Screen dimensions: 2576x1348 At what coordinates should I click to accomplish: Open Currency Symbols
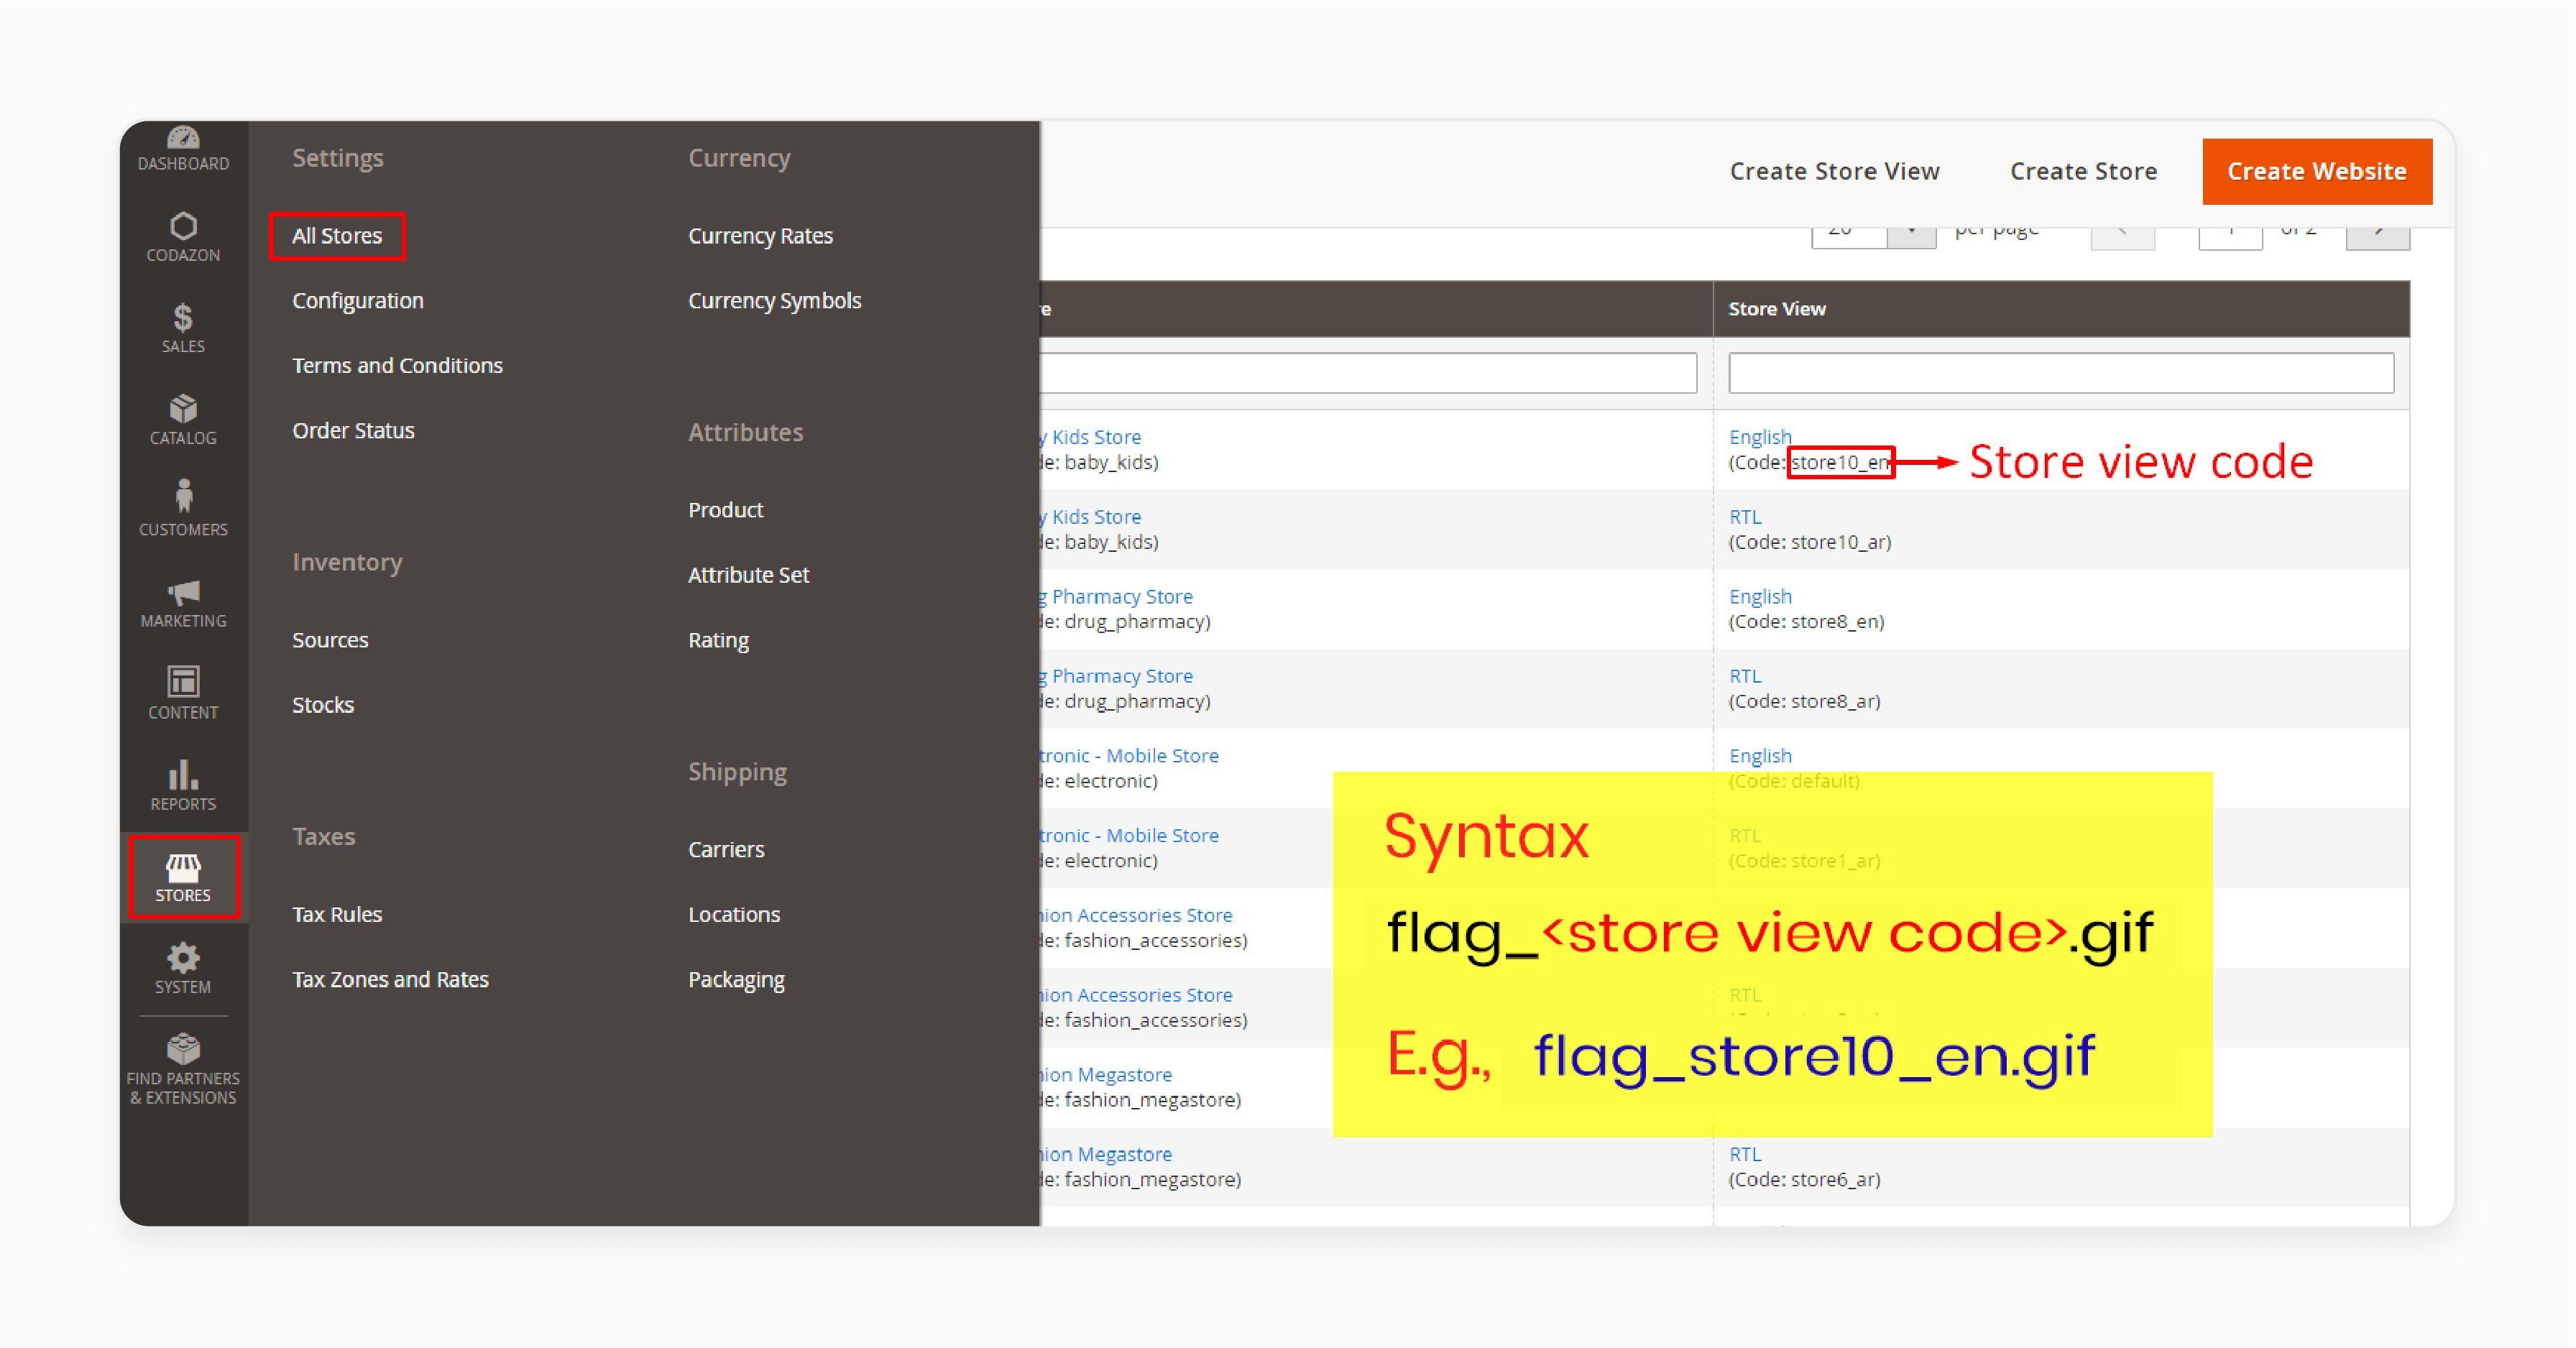(x=774, y=301)
